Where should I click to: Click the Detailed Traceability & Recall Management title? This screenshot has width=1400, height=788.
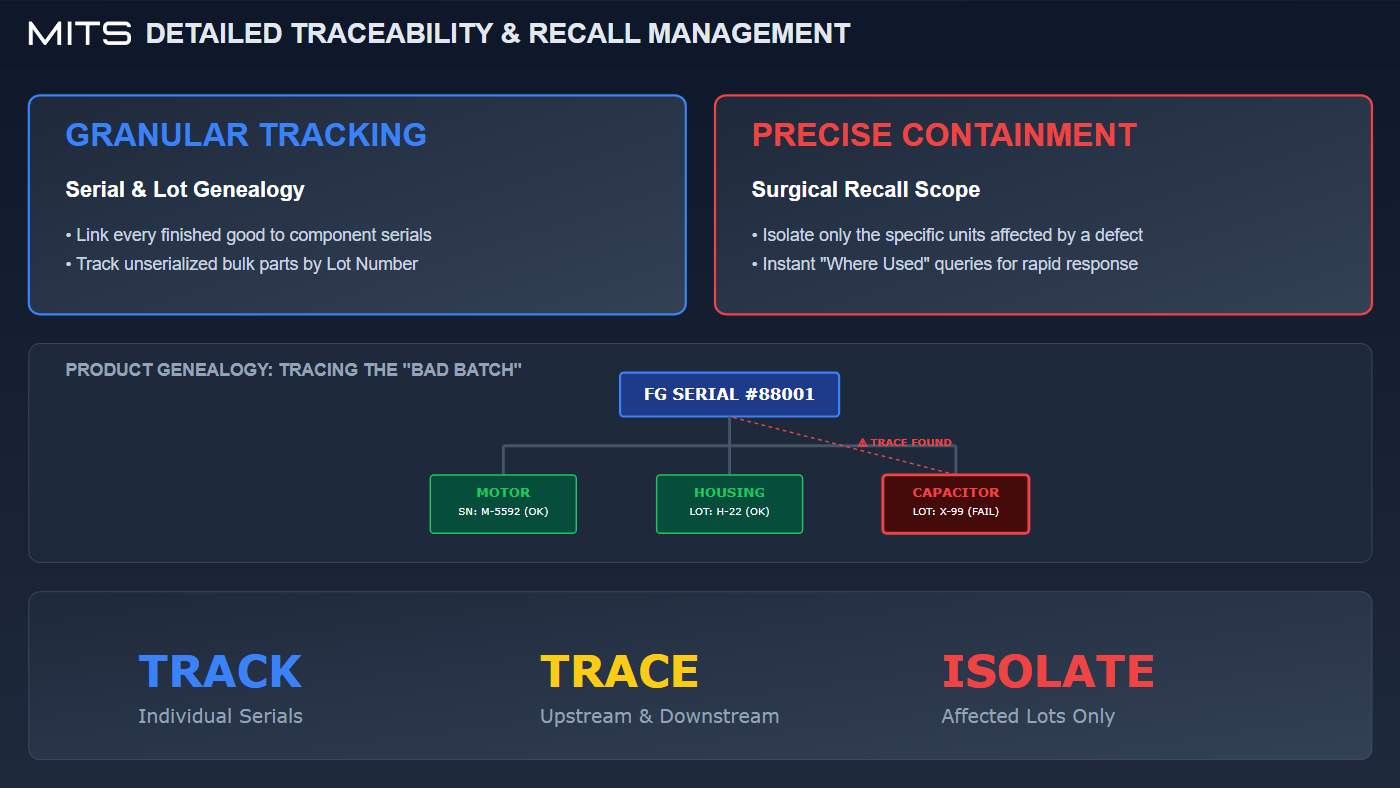tap(498, 34)
